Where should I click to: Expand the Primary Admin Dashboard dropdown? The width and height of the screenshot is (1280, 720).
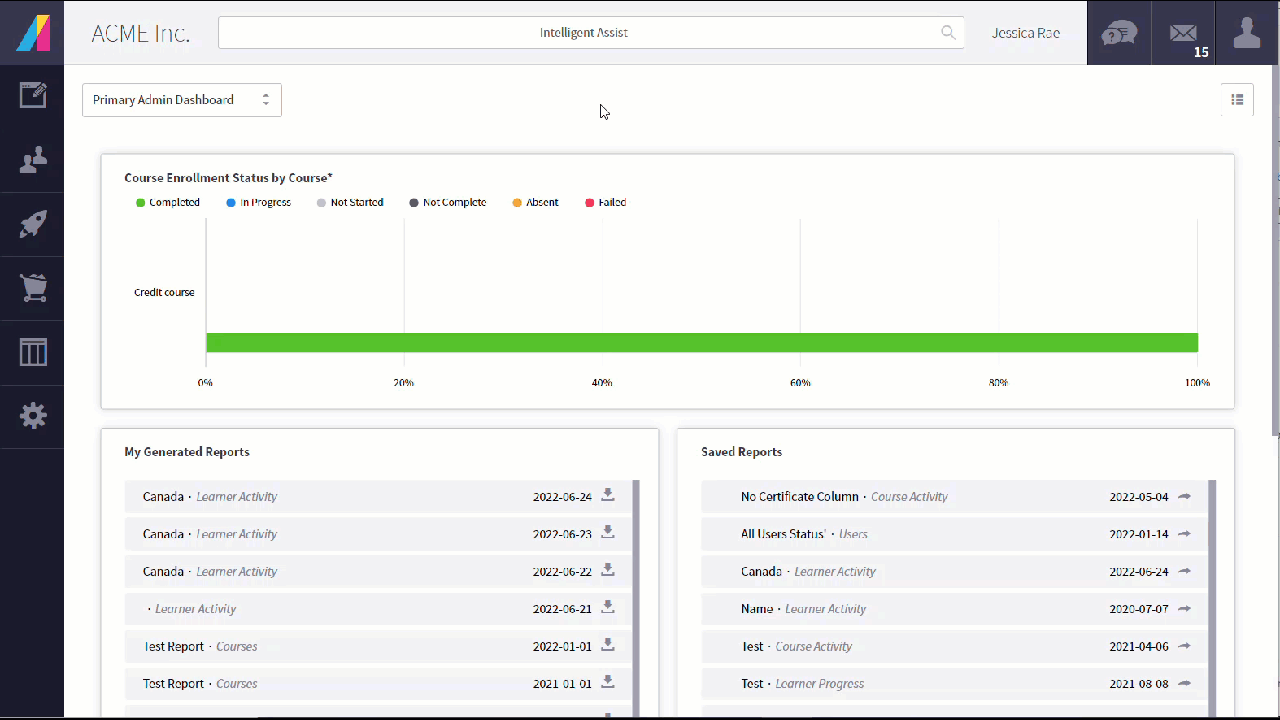[182, 100]
